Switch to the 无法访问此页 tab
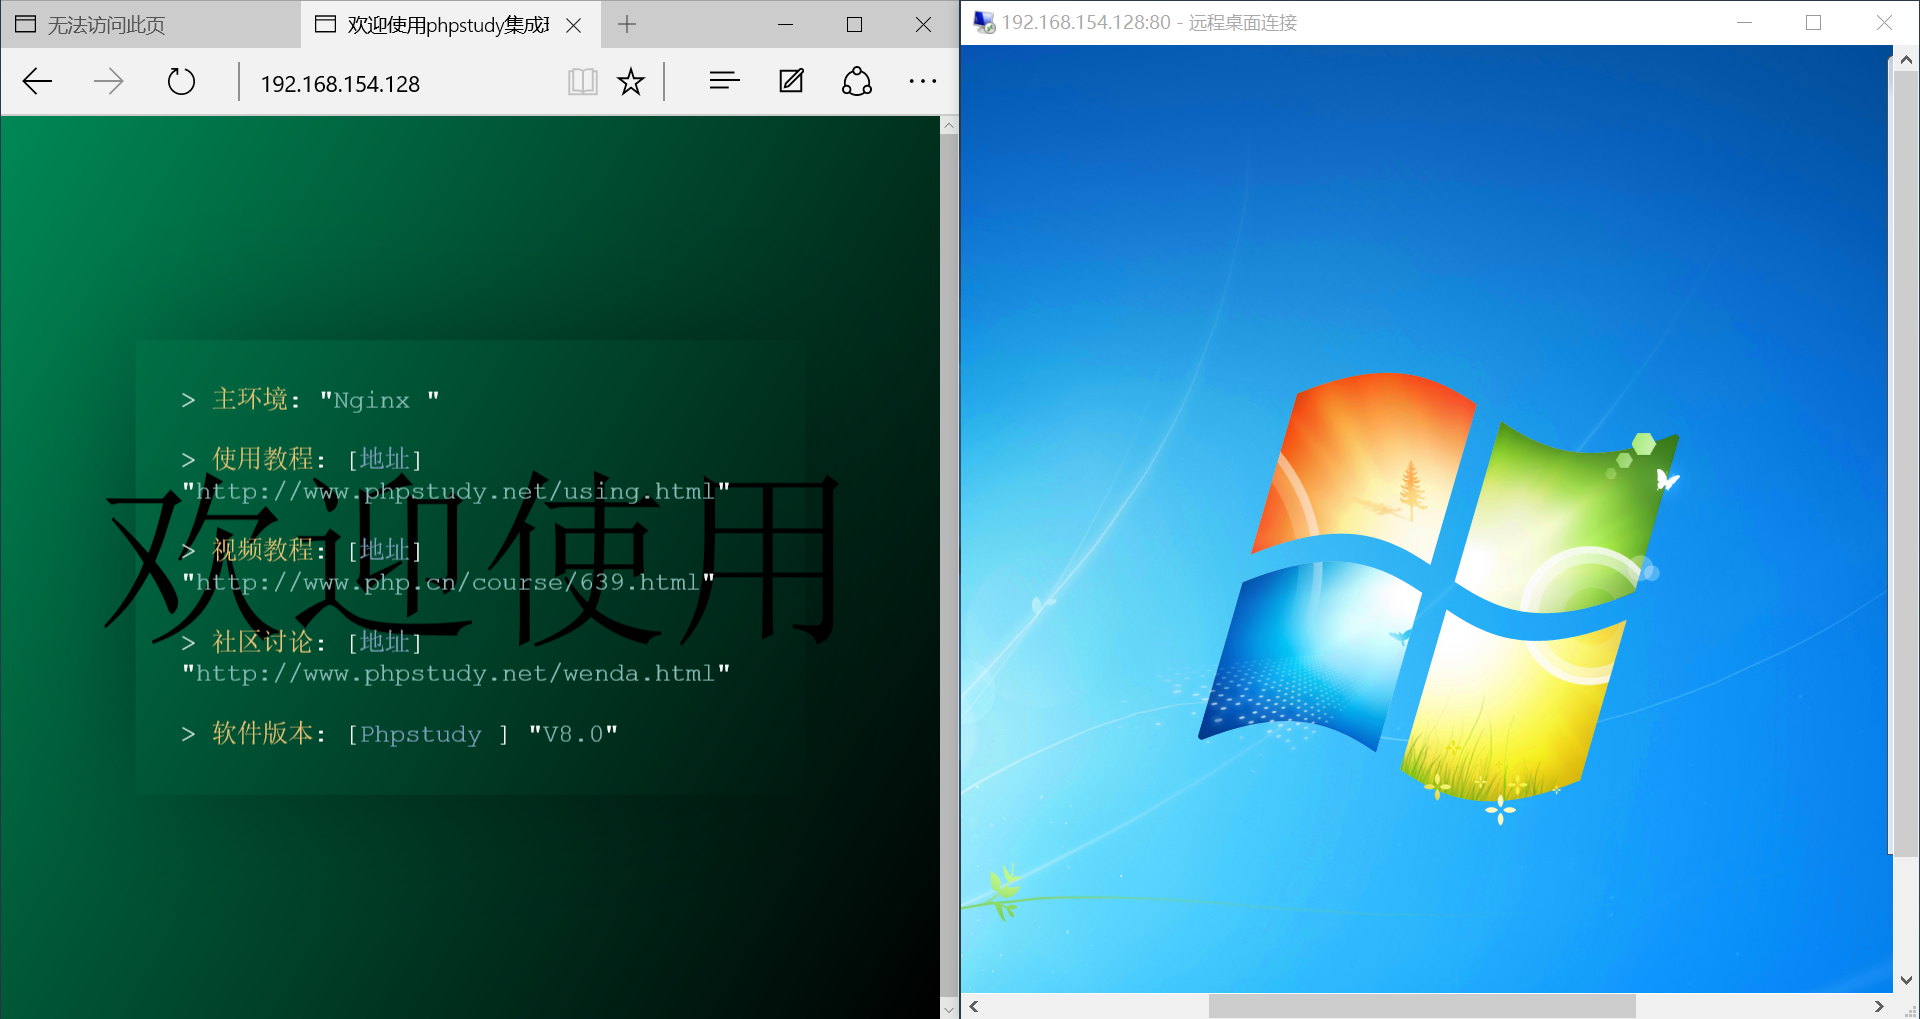The width and height of the screenshot is (1920, 1019). click(150, 25)
